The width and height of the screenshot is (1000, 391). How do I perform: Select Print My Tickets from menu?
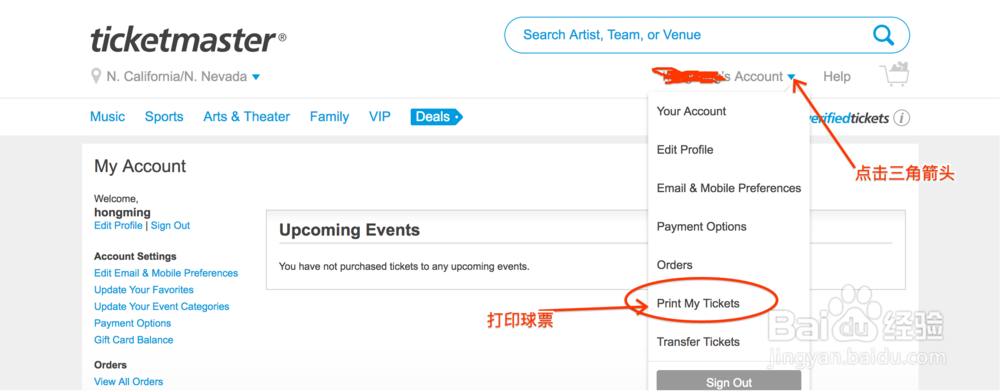[x=698, y=304]
